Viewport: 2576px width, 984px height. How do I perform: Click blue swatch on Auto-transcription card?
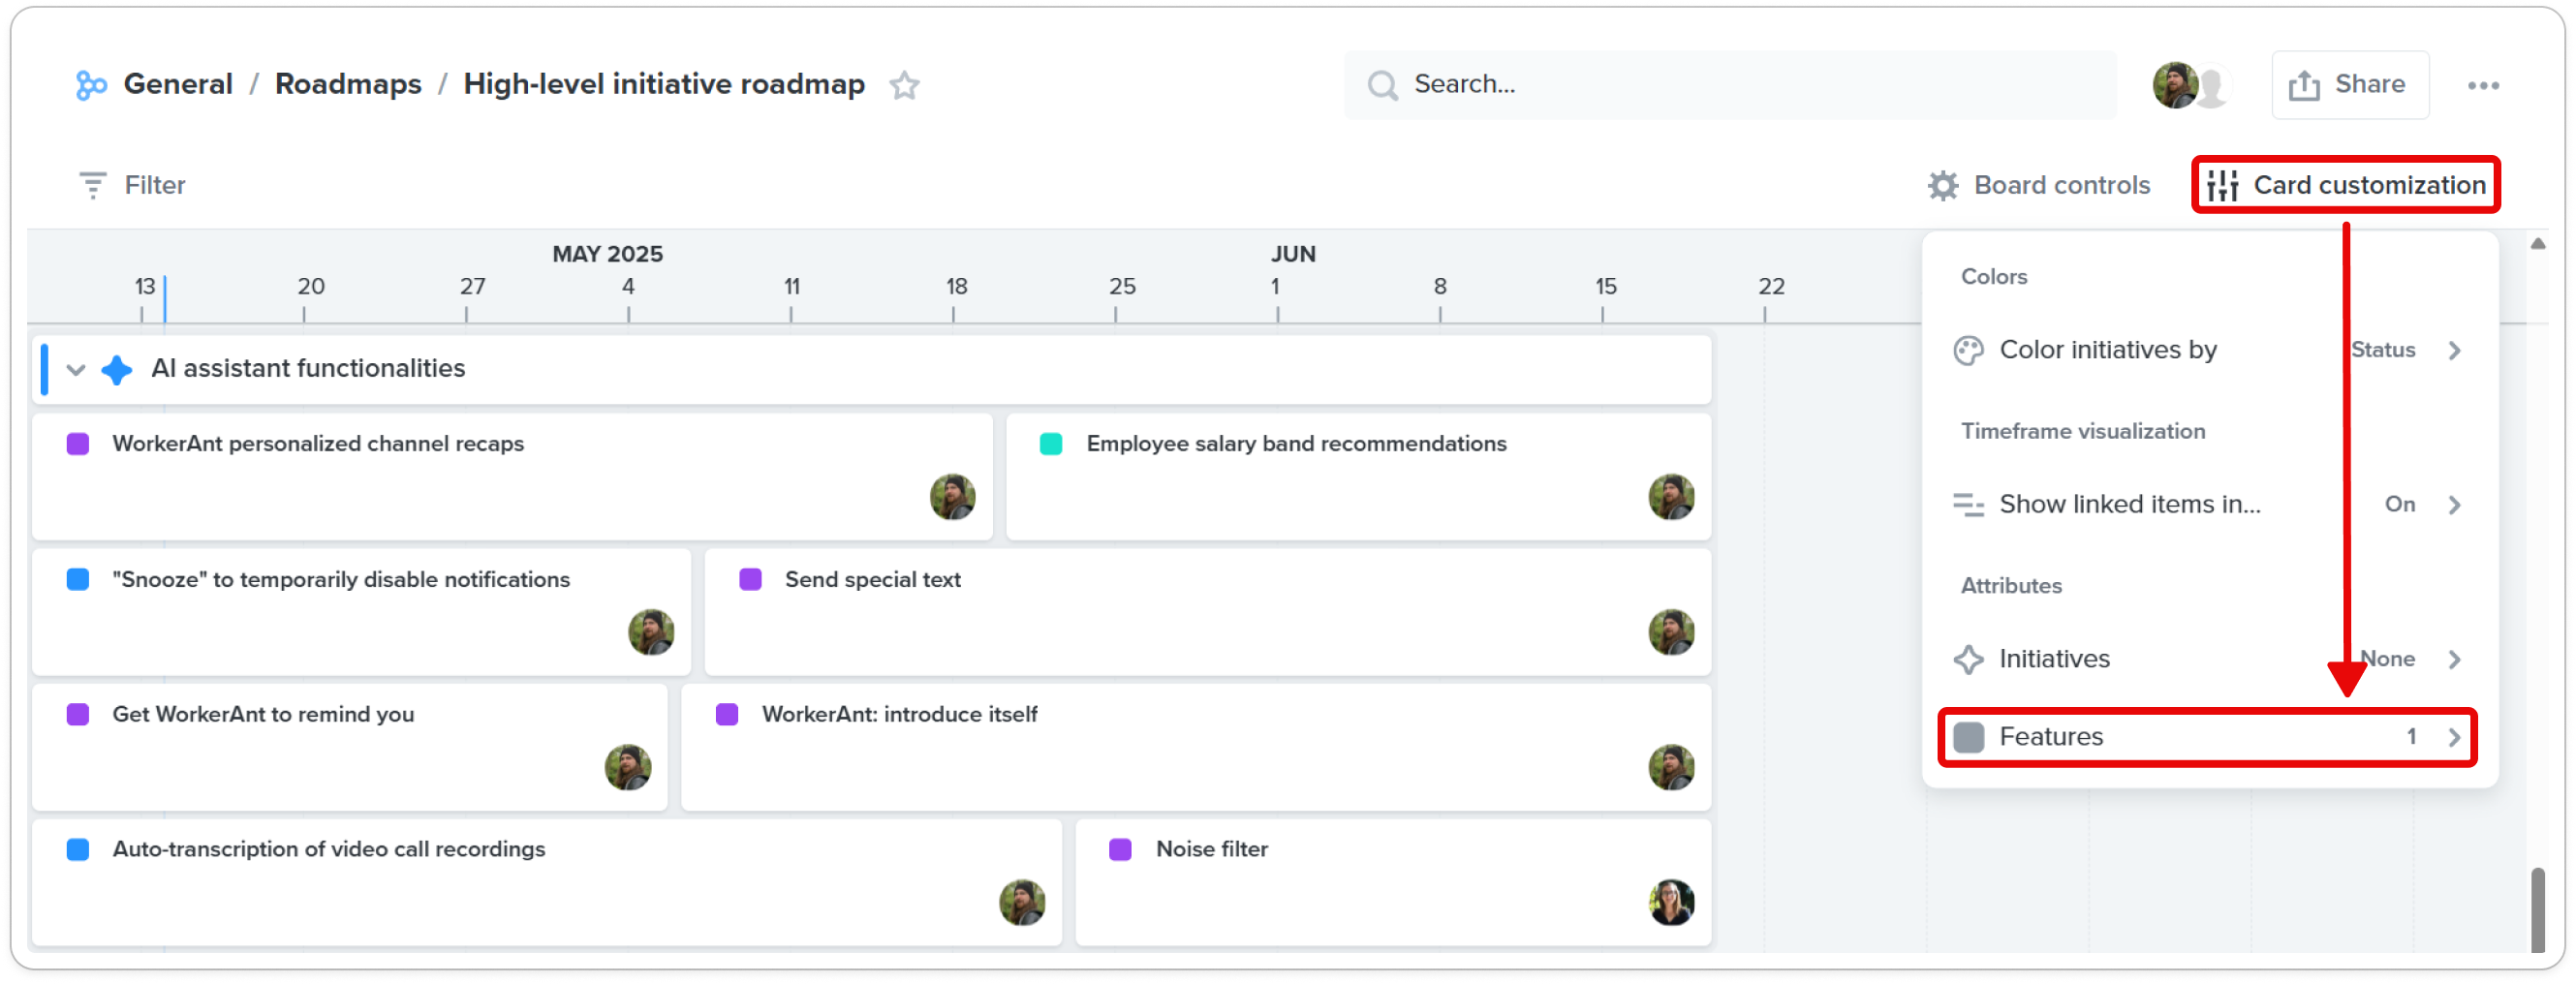pyautogui.click(x=78, y=850)
